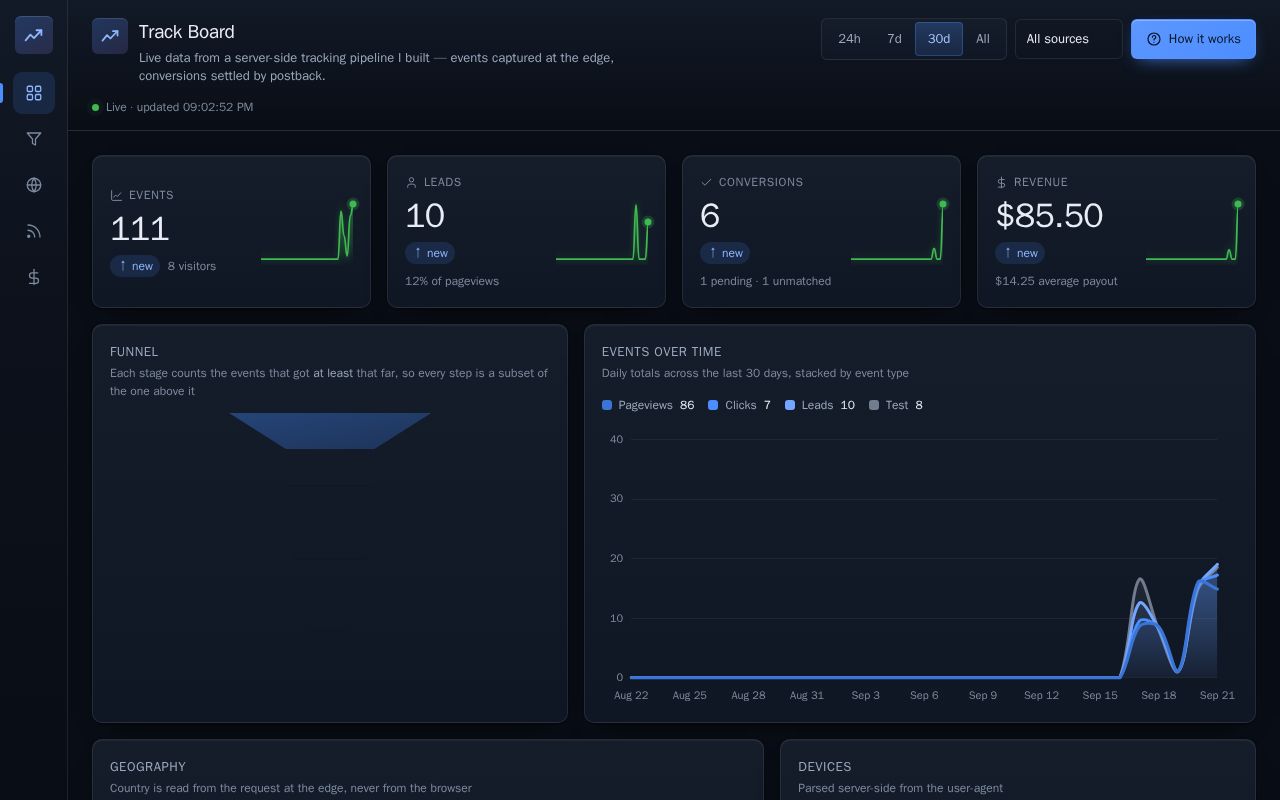Click the funnel top stage shape

330,431
